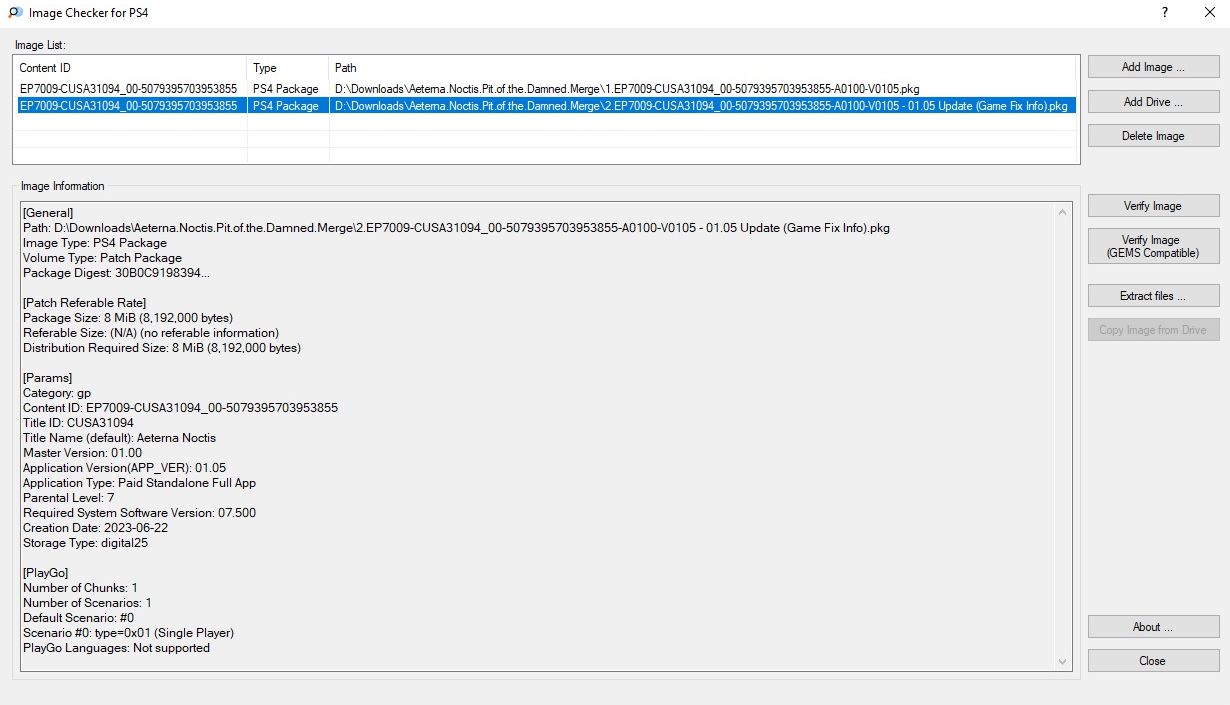Screen dimensions: 1230x705
Task: Click the Referable Size (N/A) line
Action: click(151, 333)
